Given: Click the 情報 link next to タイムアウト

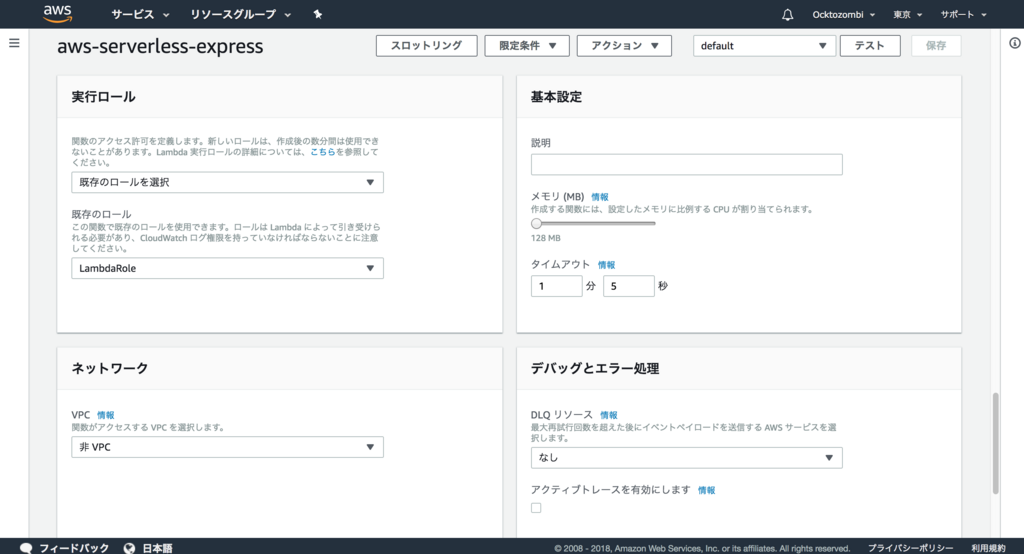Looking at the screenshot, I should (606, 265).
